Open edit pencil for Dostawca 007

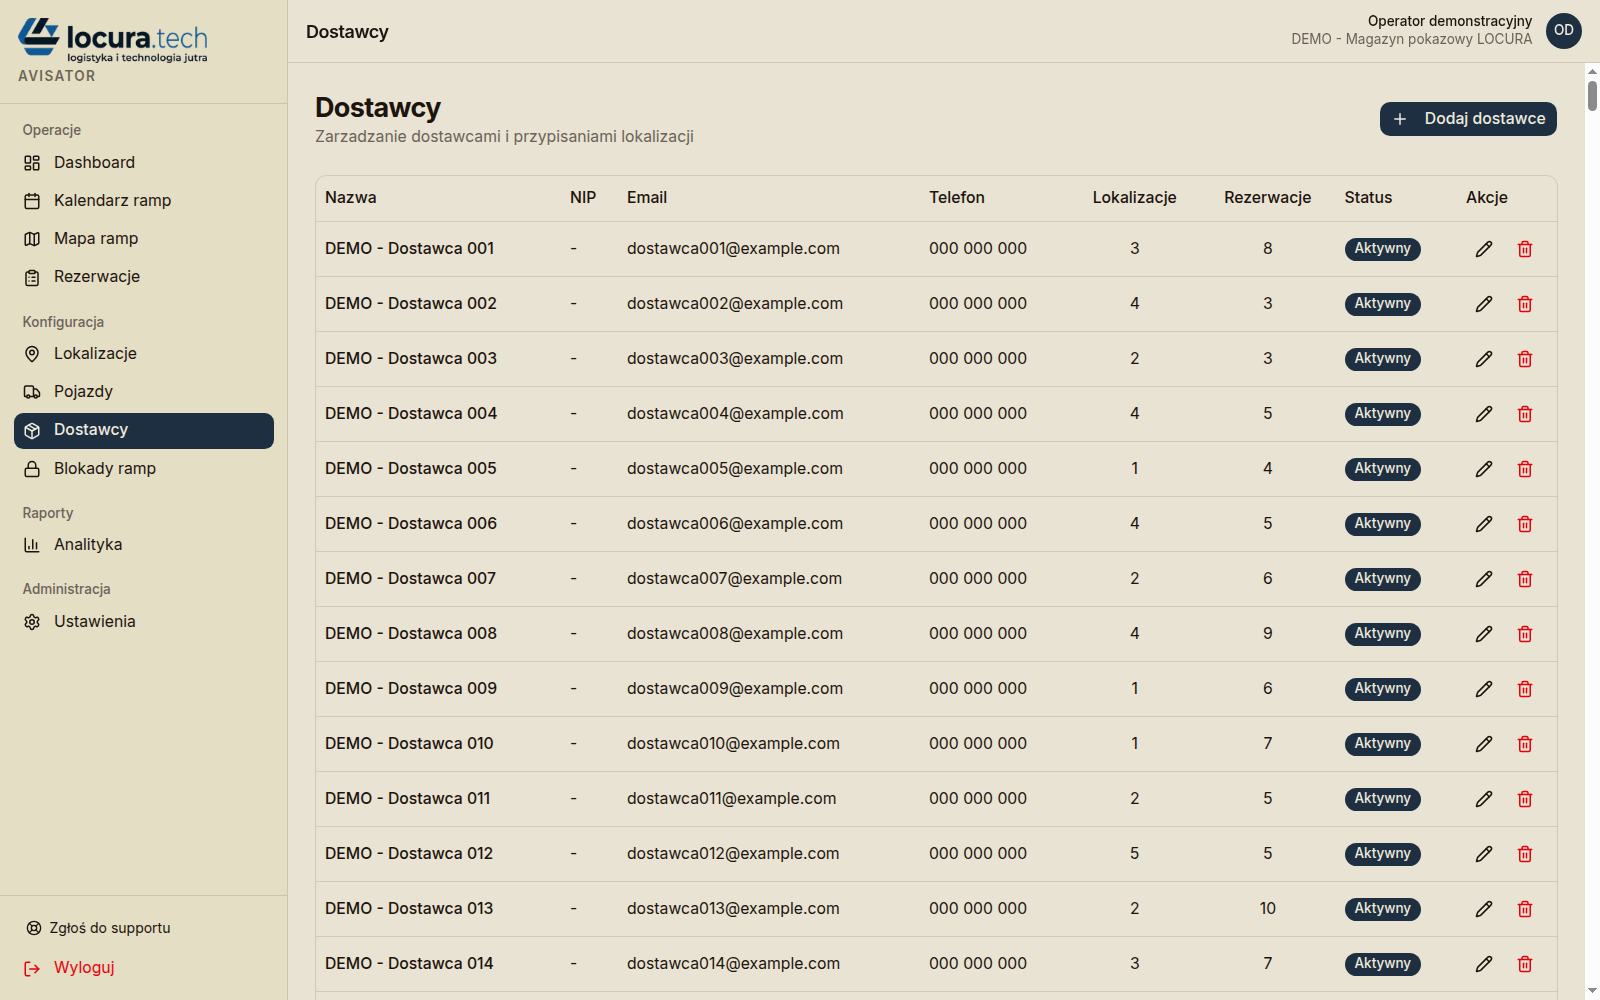tap(1484, 579)
